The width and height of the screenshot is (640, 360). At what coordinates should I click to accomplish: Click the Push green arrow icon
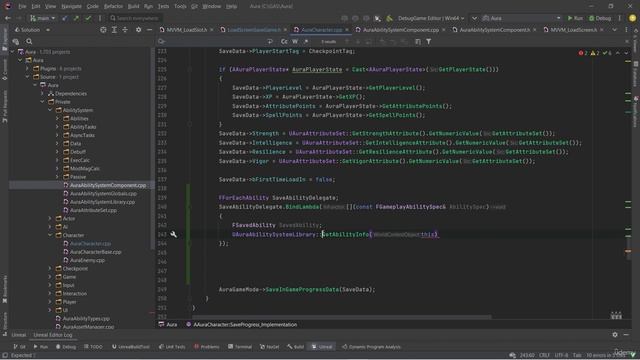point(76,18)
